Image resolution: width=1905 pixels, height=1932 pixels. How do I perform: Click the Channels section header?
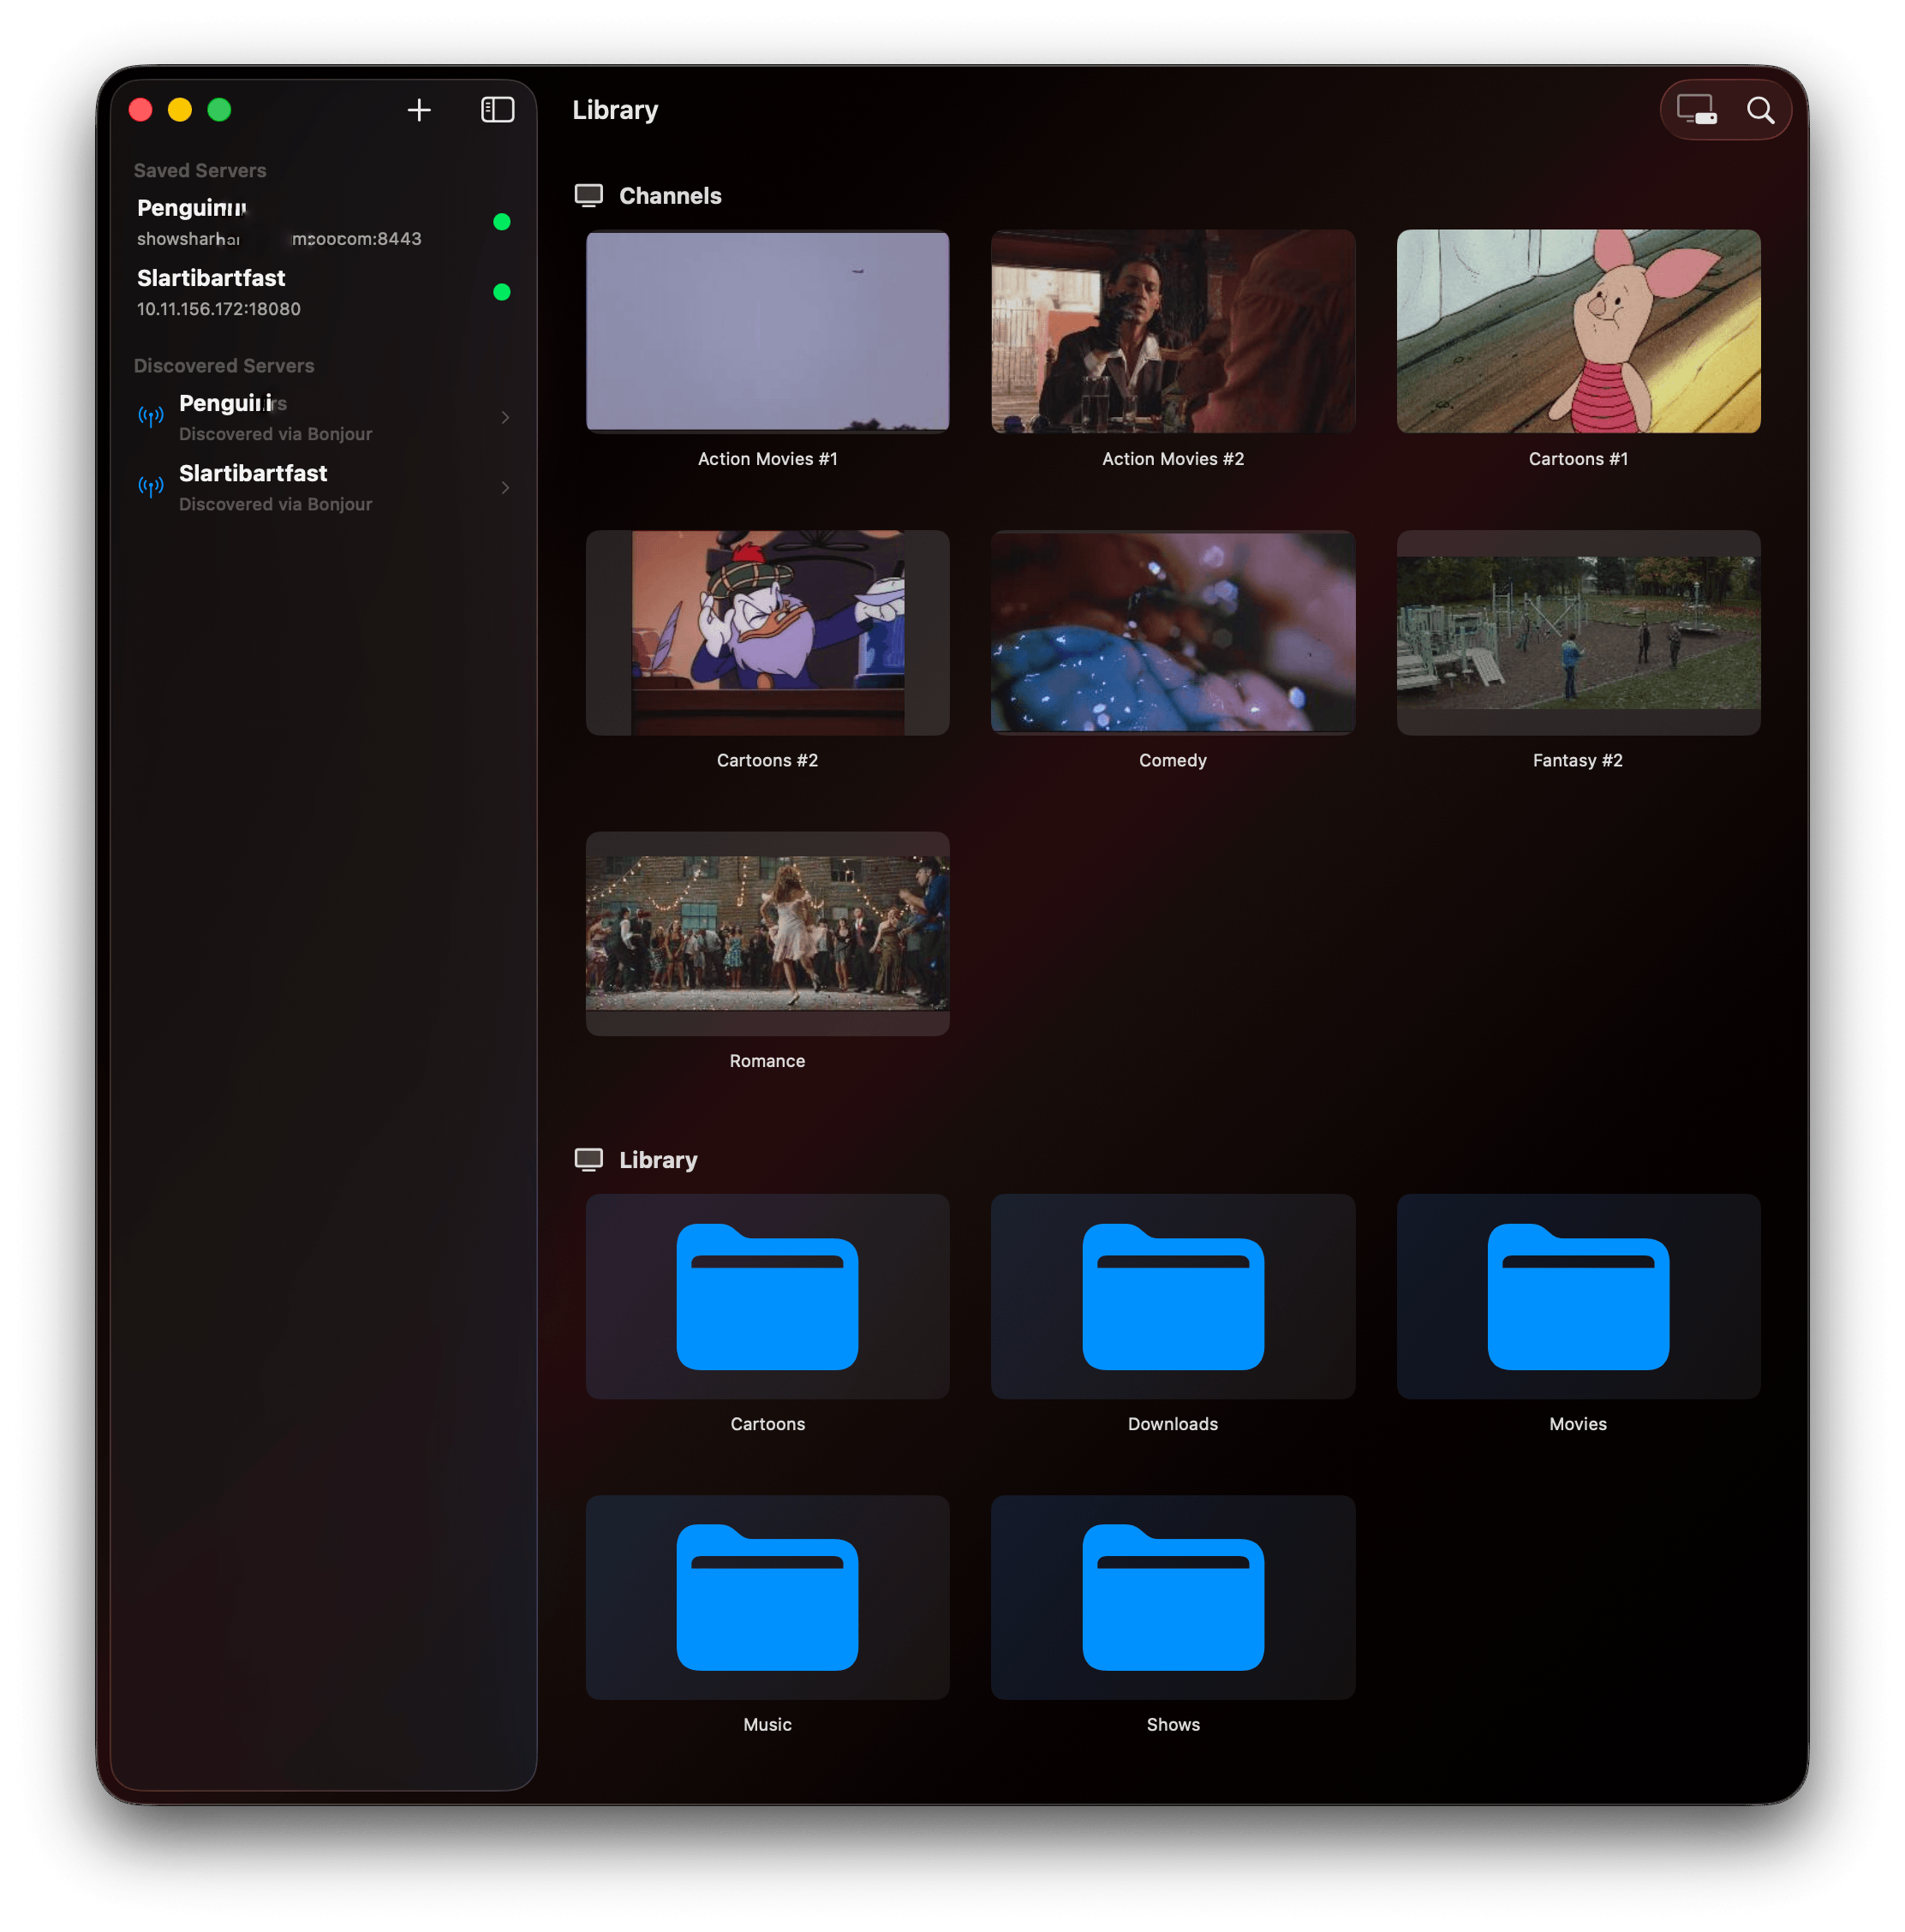point(669,196)
